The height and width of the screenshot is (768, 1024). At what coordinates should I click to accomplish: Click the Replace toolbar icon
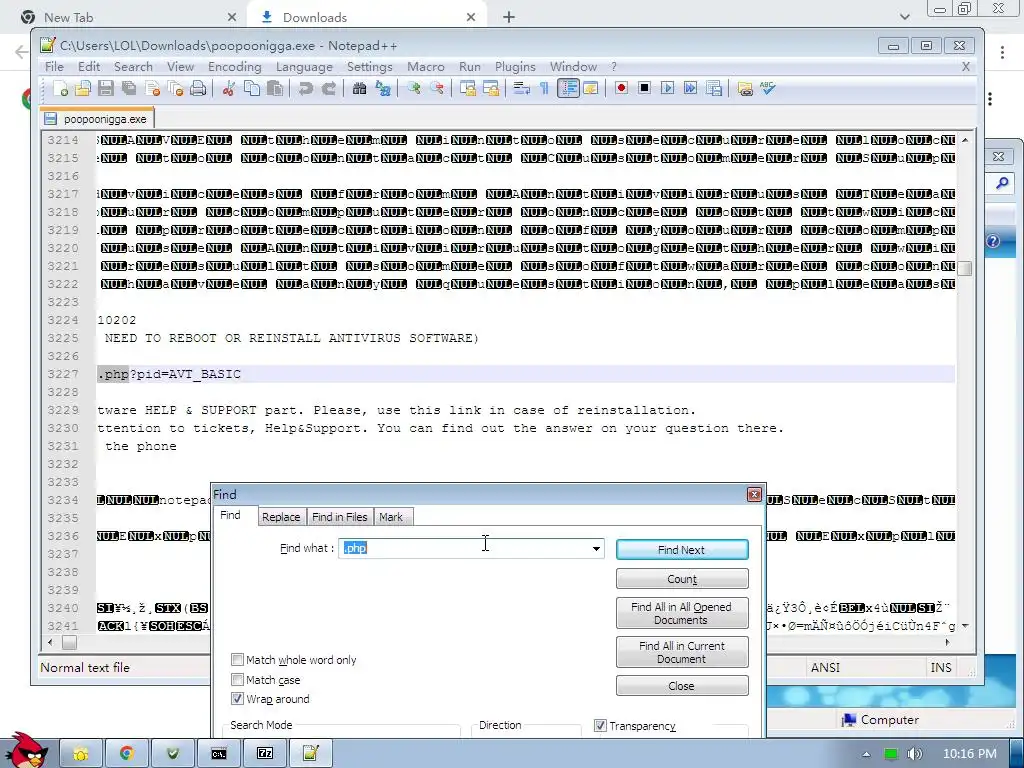coord(383,88)
